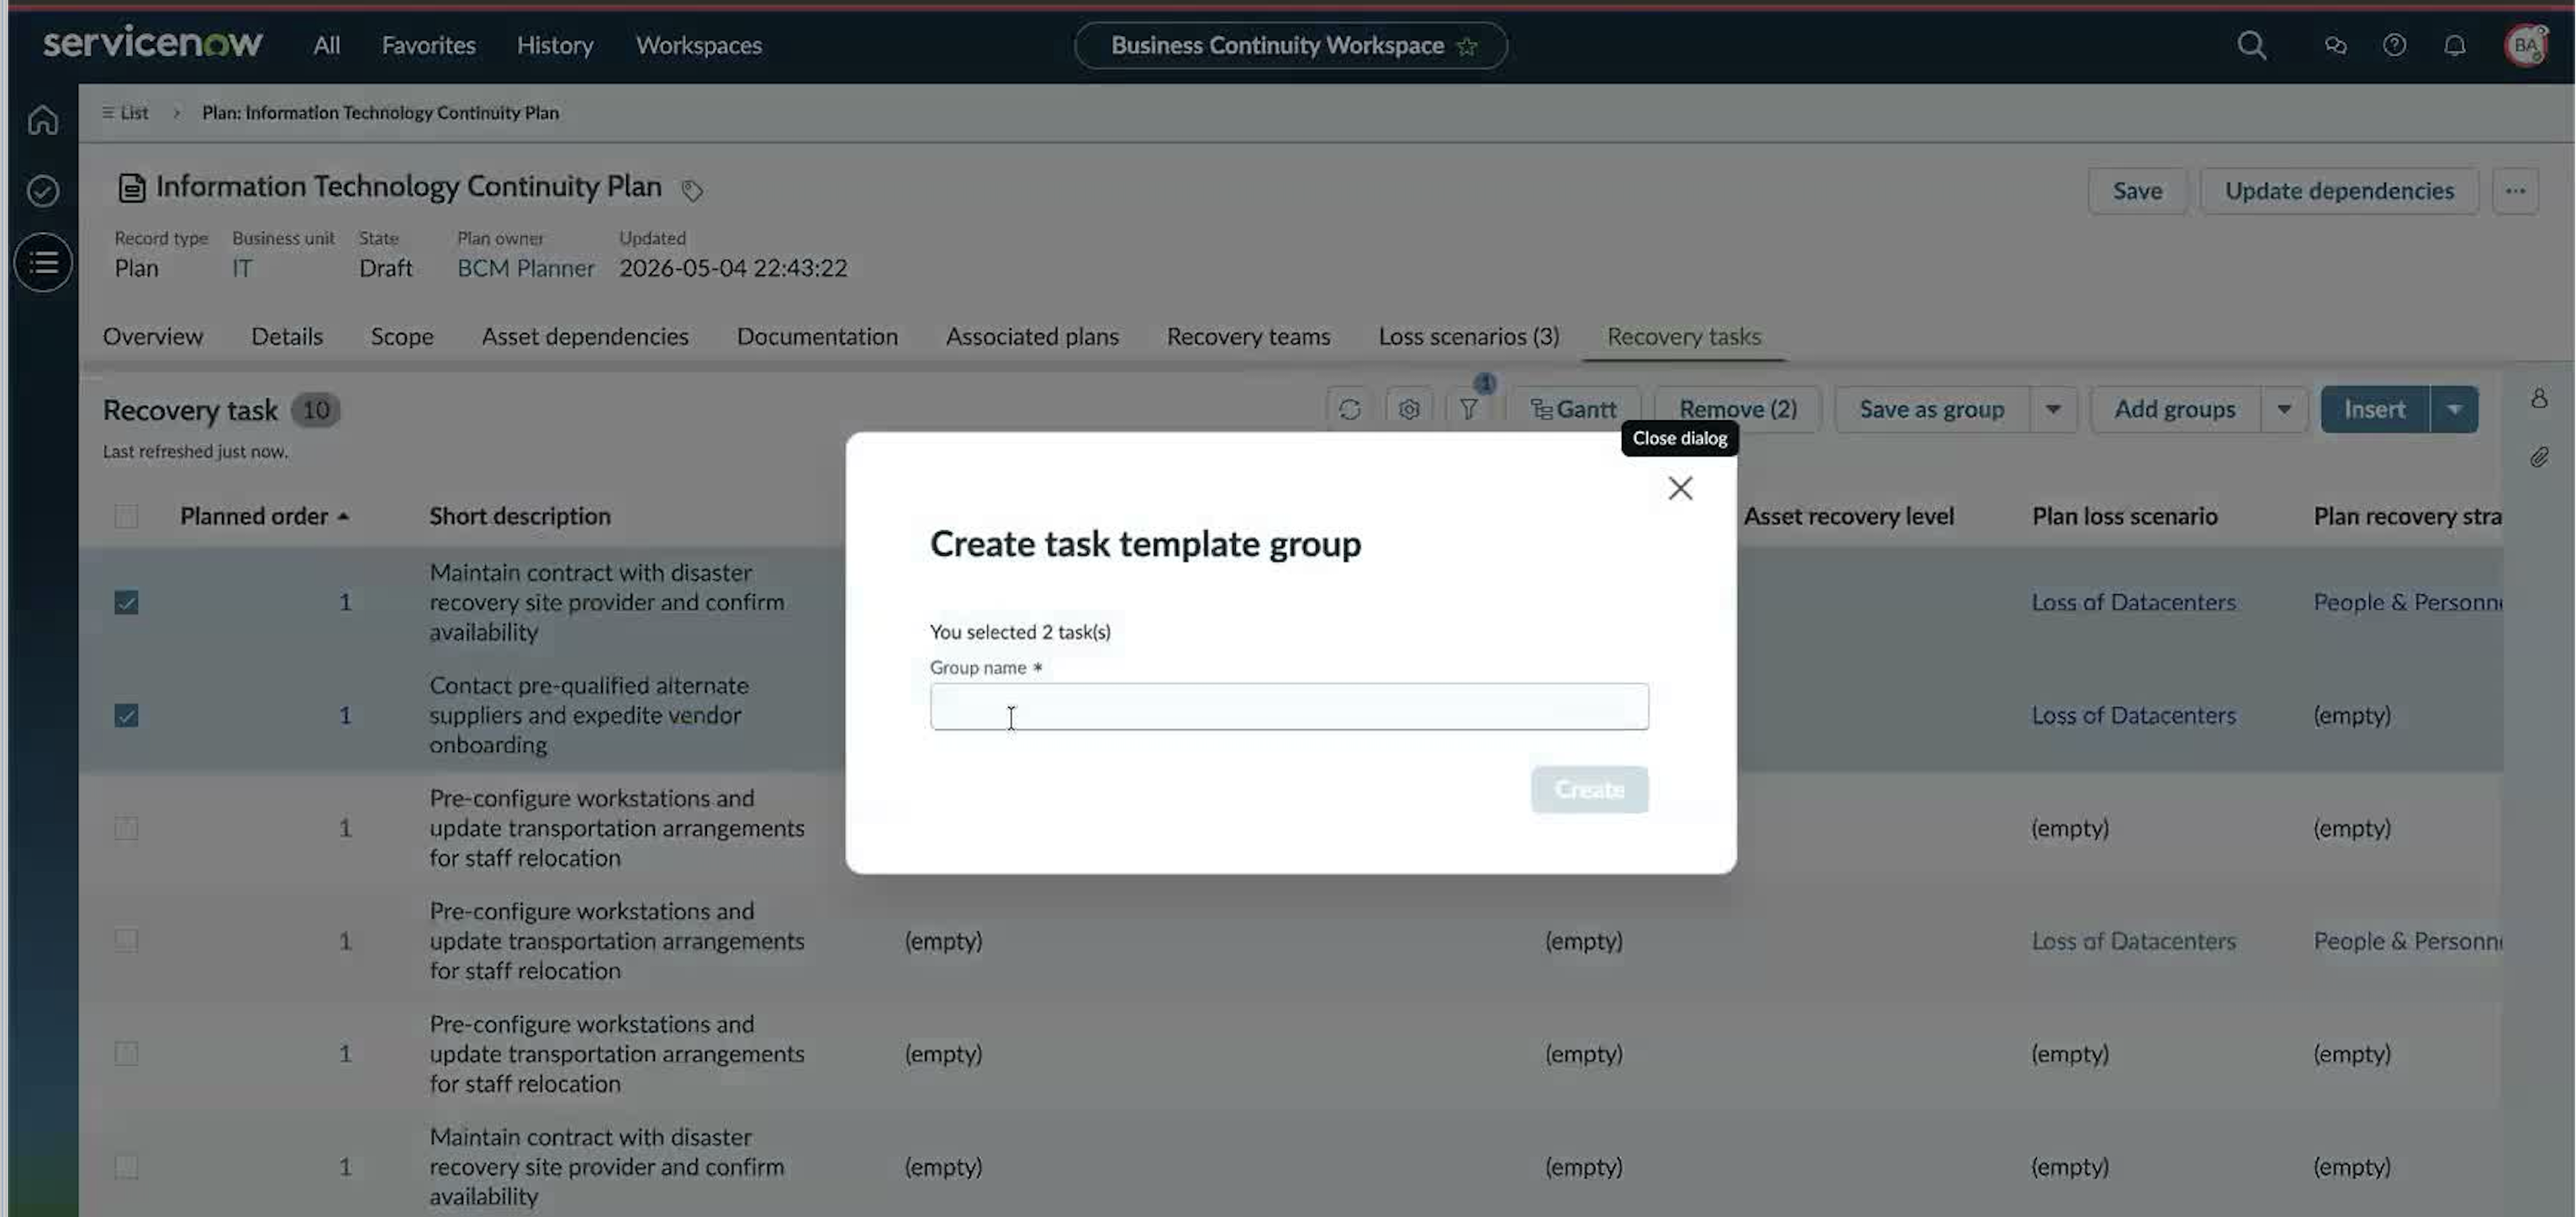Sort by Planned order column
The width and height of the screenshot is (2576, 1217).
[x=264, y=516]
